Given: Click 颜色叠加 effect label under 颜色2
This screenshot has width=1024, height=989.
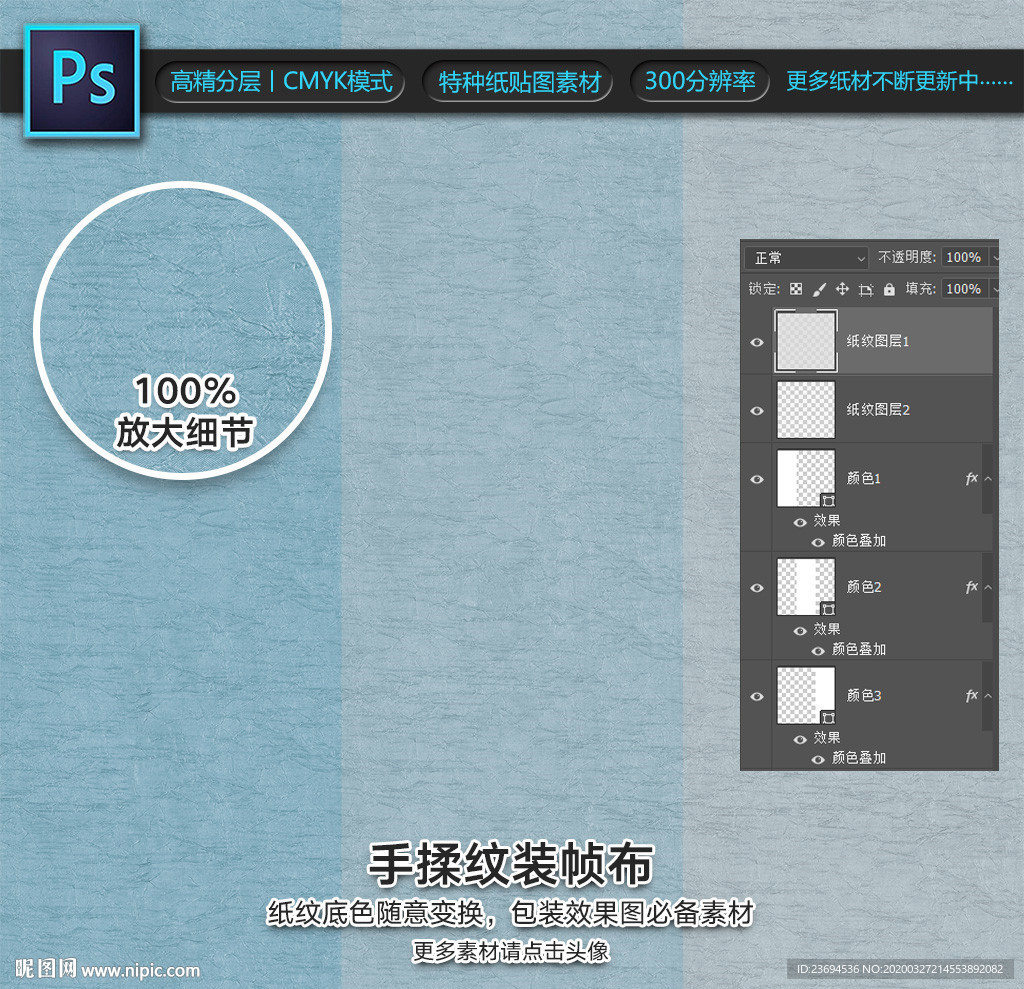Looking at the screenshot, I should pyautogui.click(x=859, y=649).
